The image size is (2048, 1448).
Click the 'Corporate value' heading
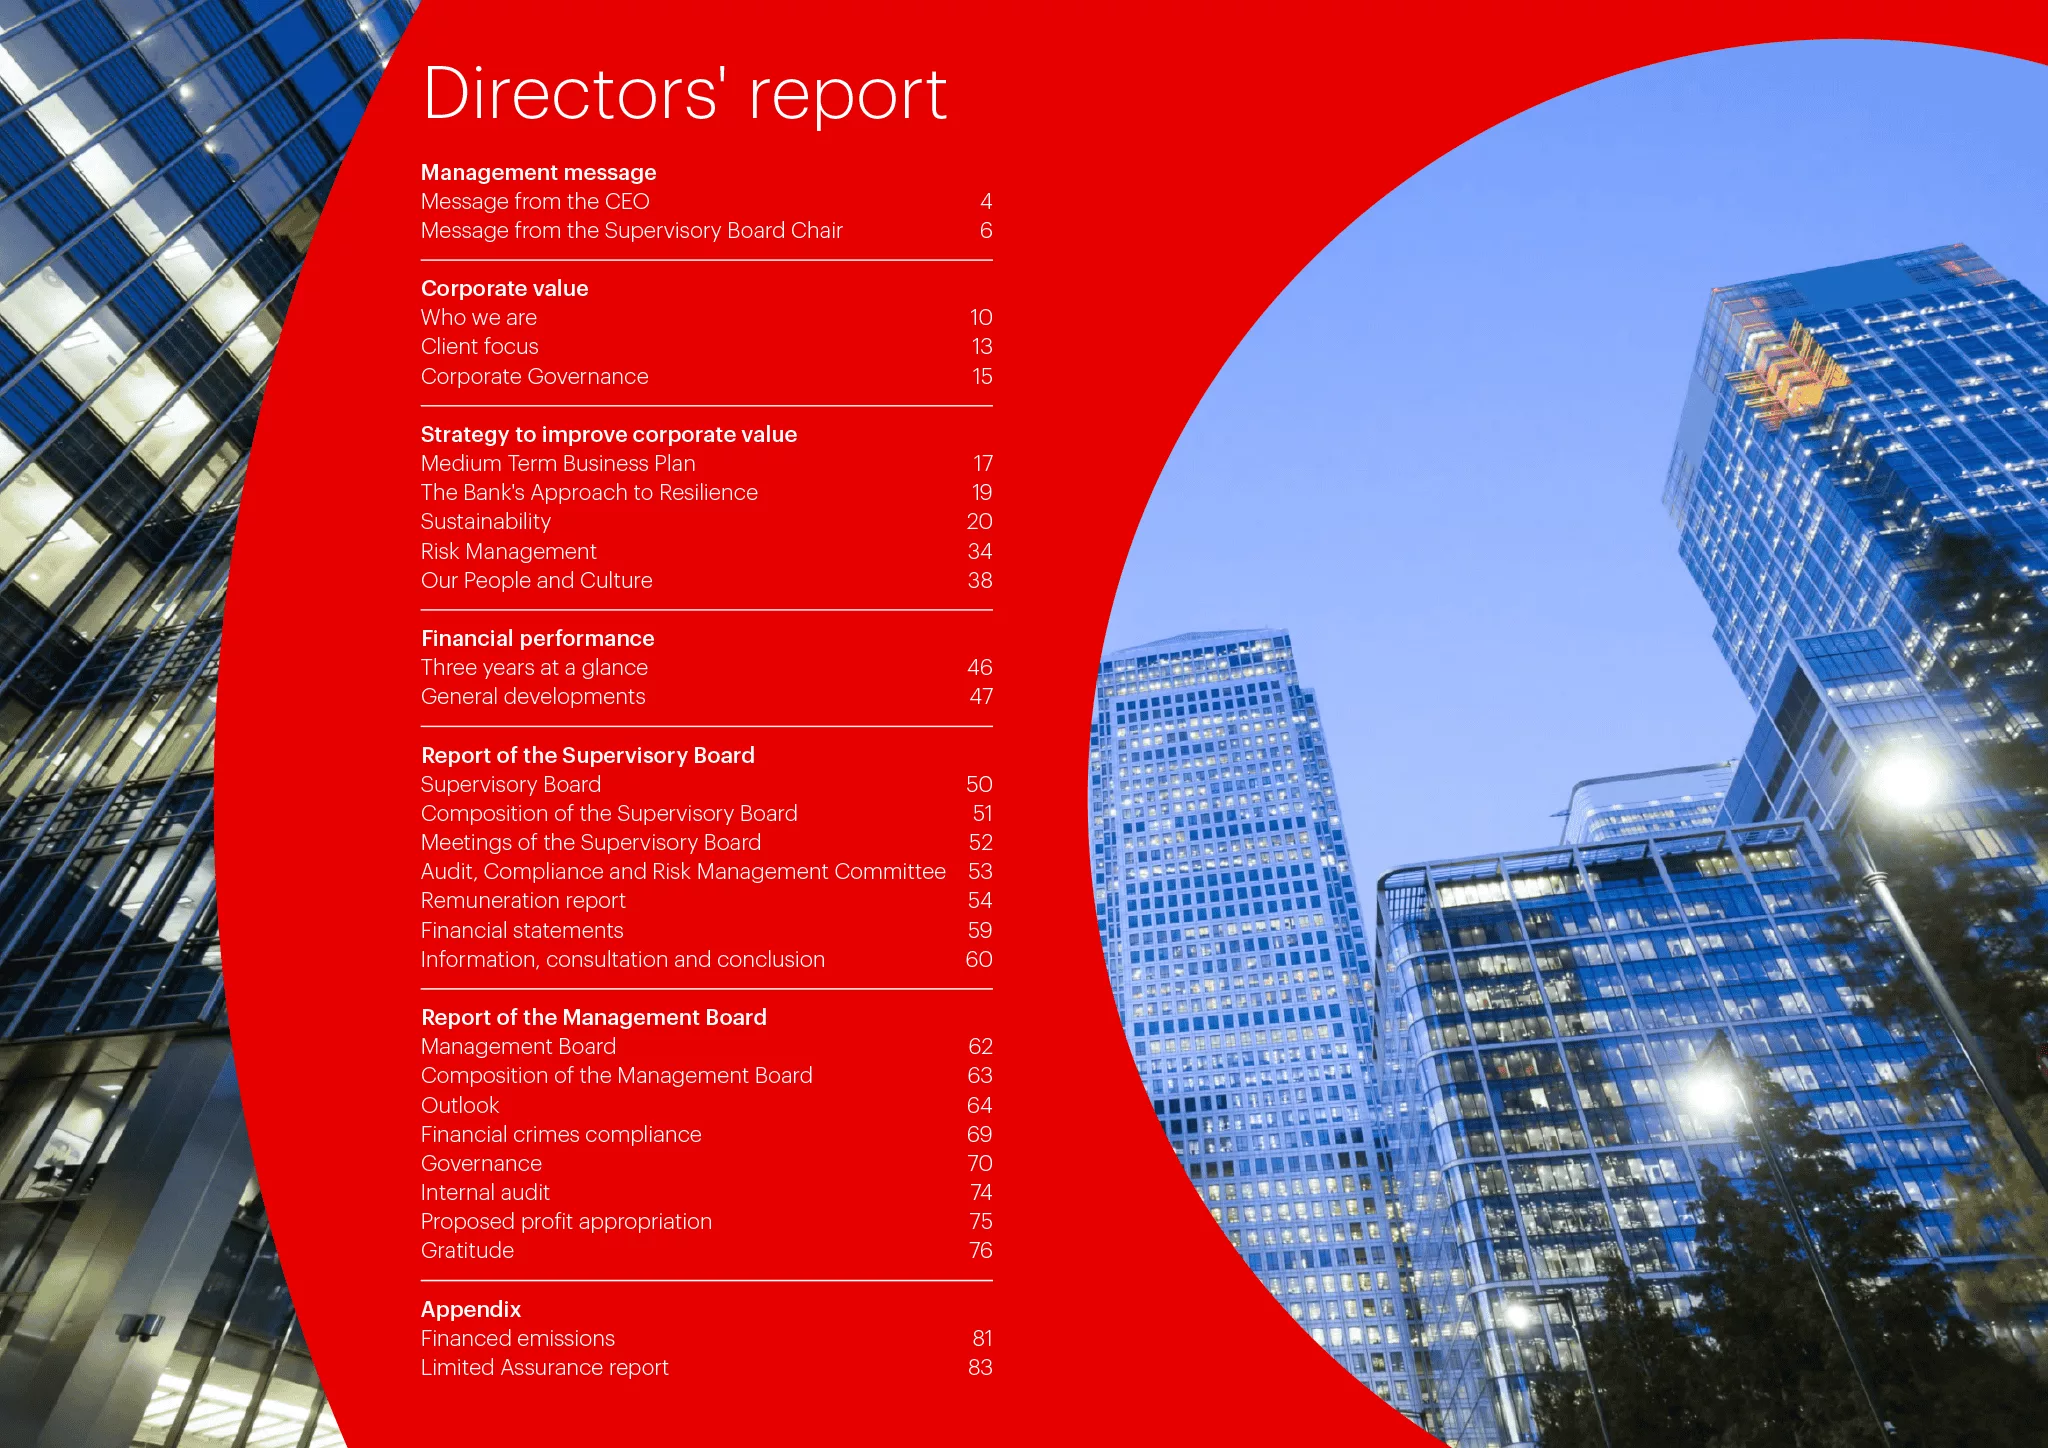[x=504, y=289]
